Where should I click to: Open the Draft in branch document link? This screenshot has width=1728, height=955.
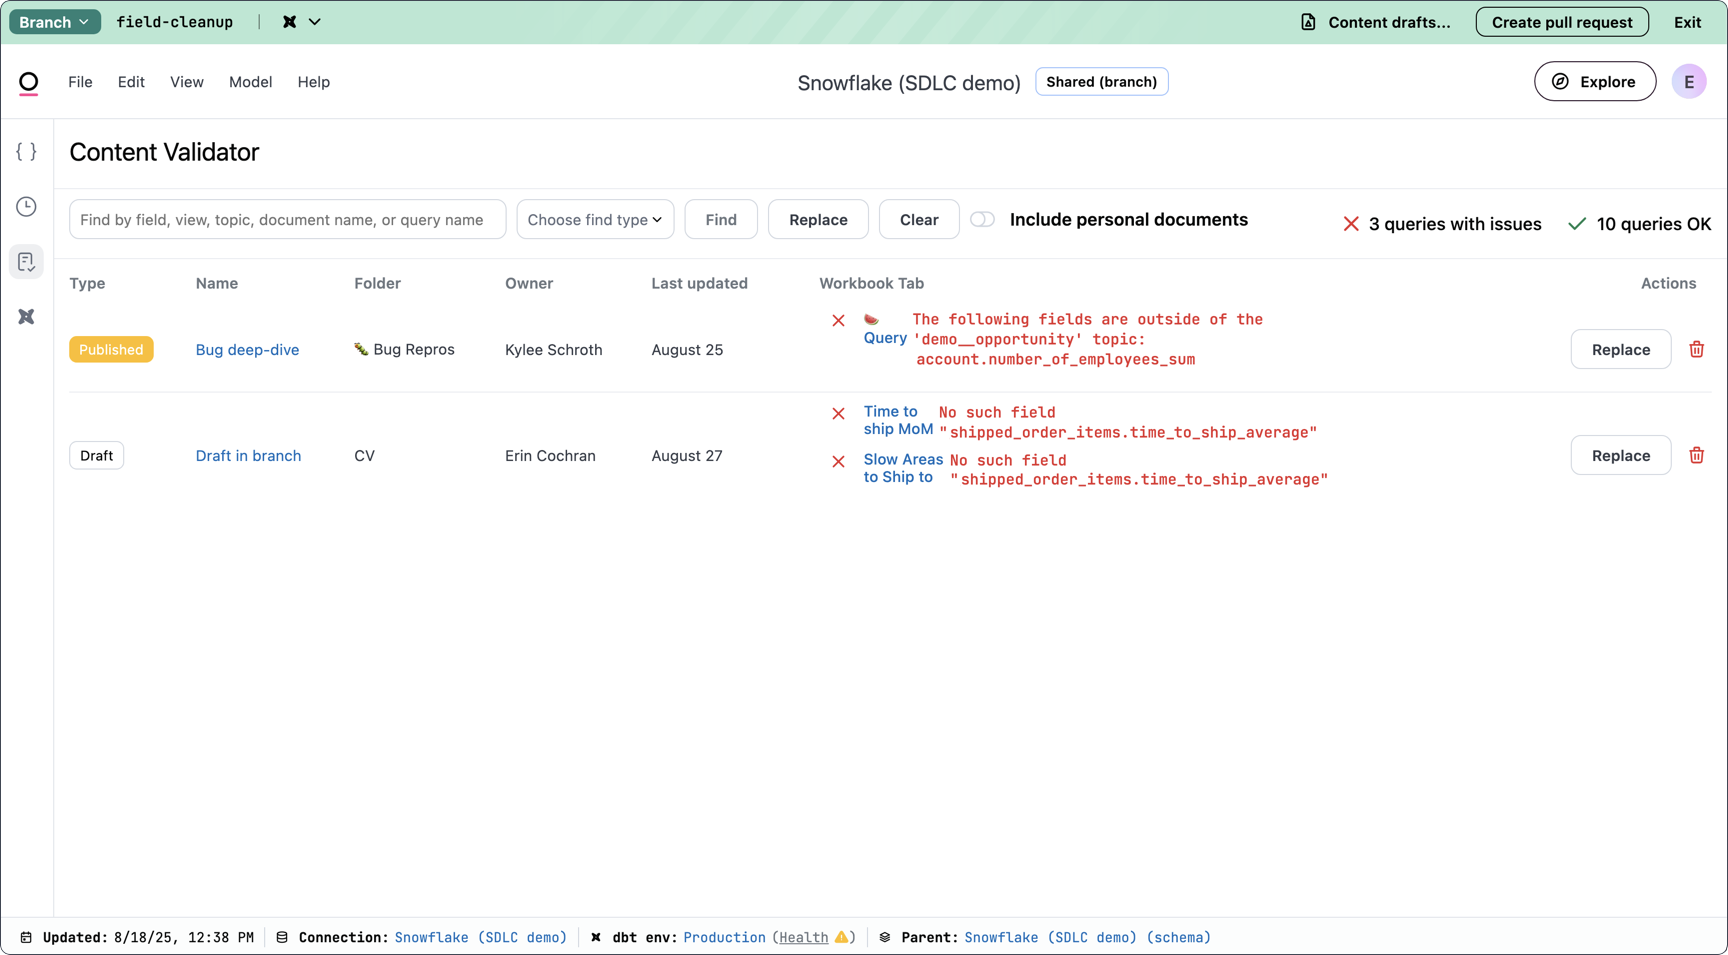click(248, 455)
